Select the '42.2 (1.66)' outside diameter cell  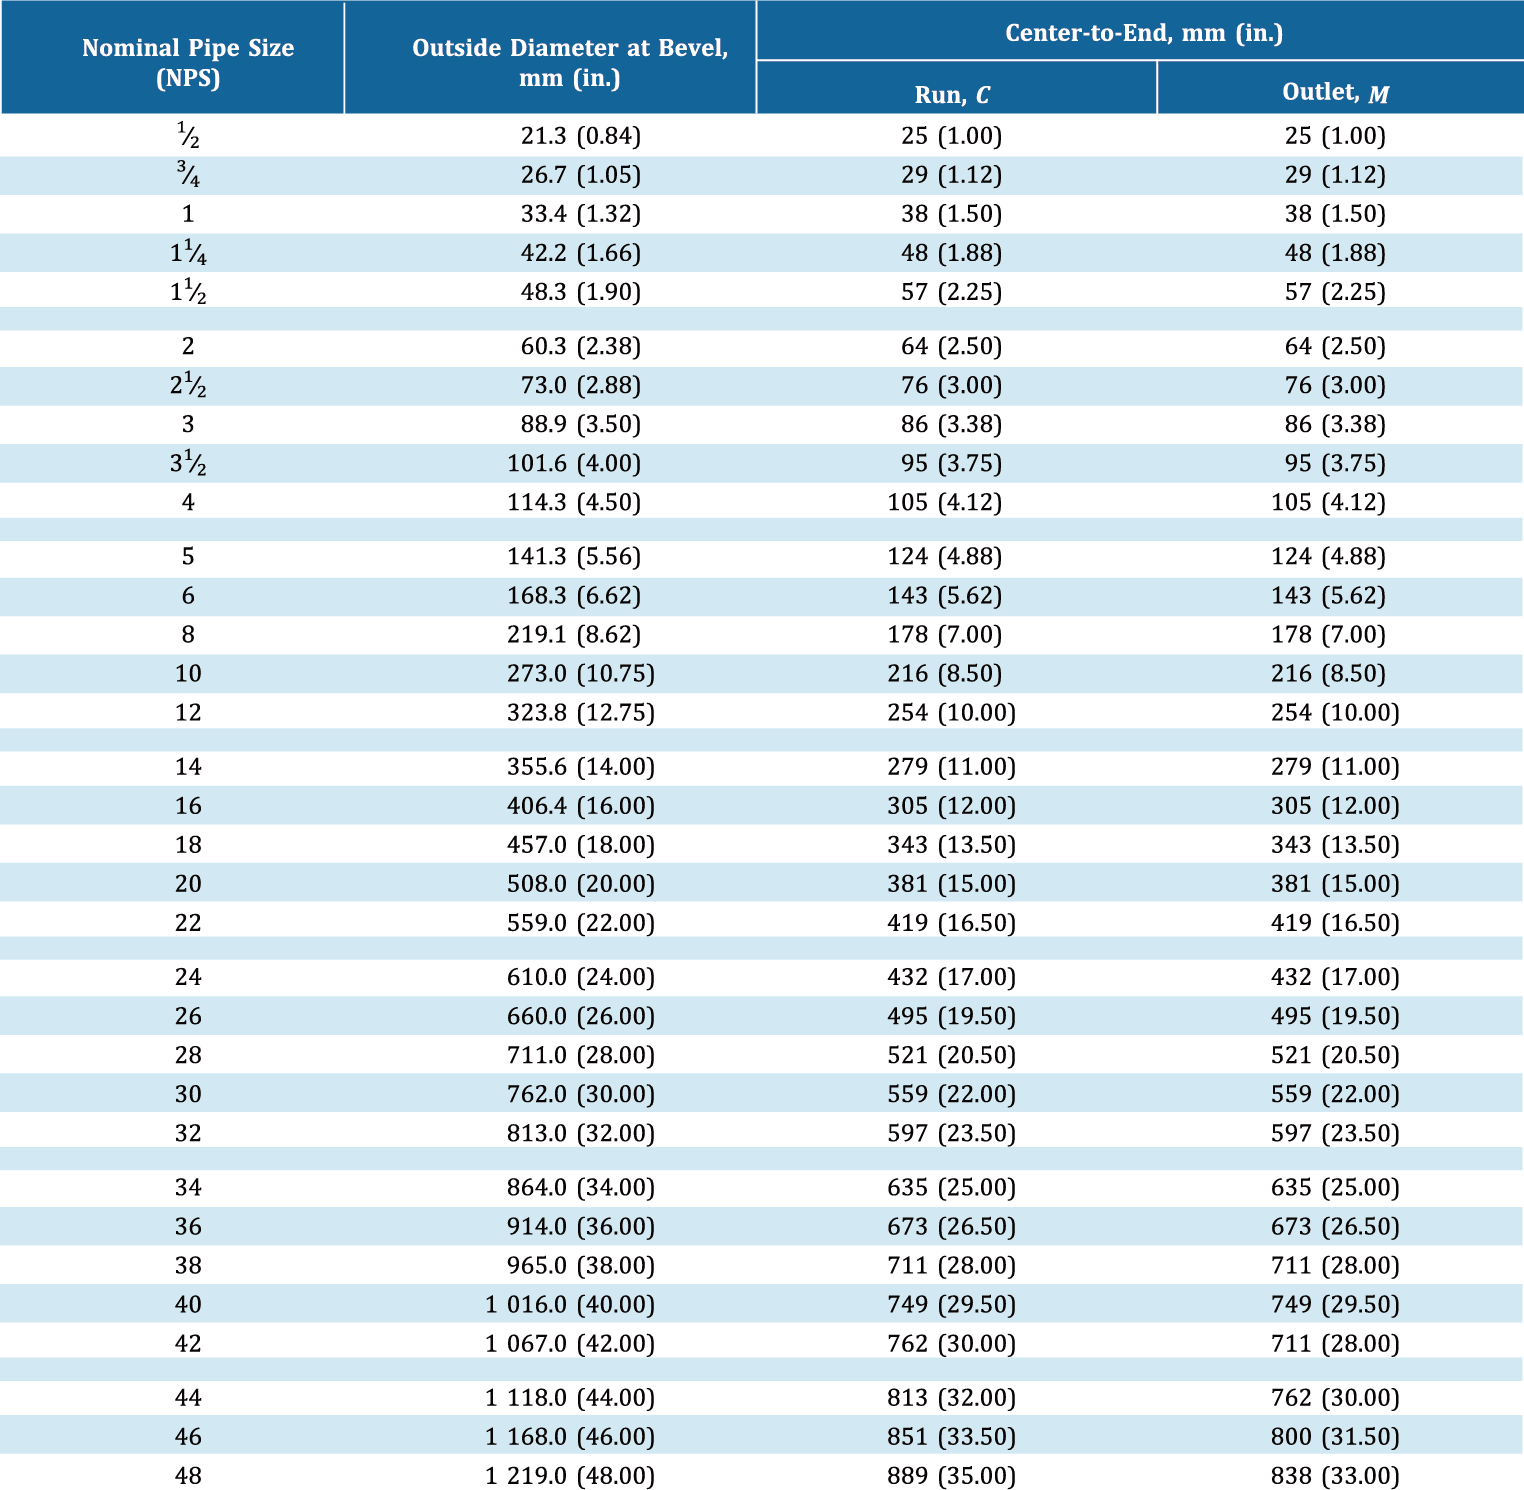[x=581, y=253]
